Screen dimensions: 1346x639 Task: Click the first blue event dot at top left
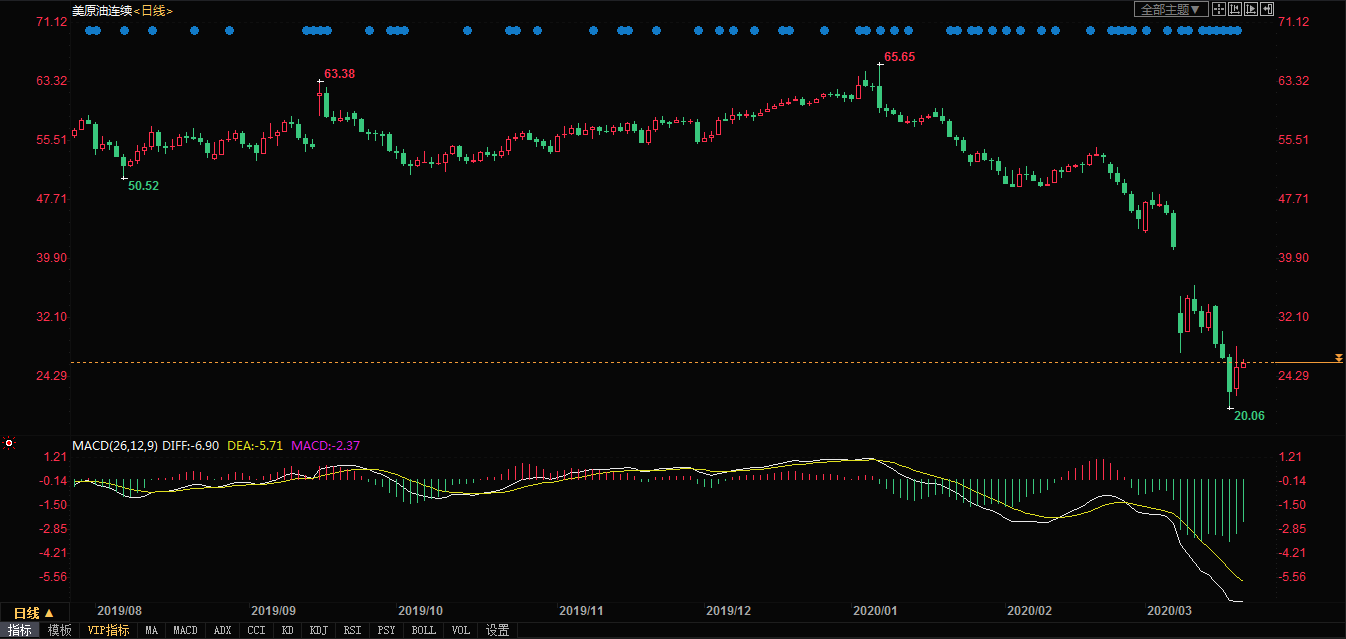point(90,31)
